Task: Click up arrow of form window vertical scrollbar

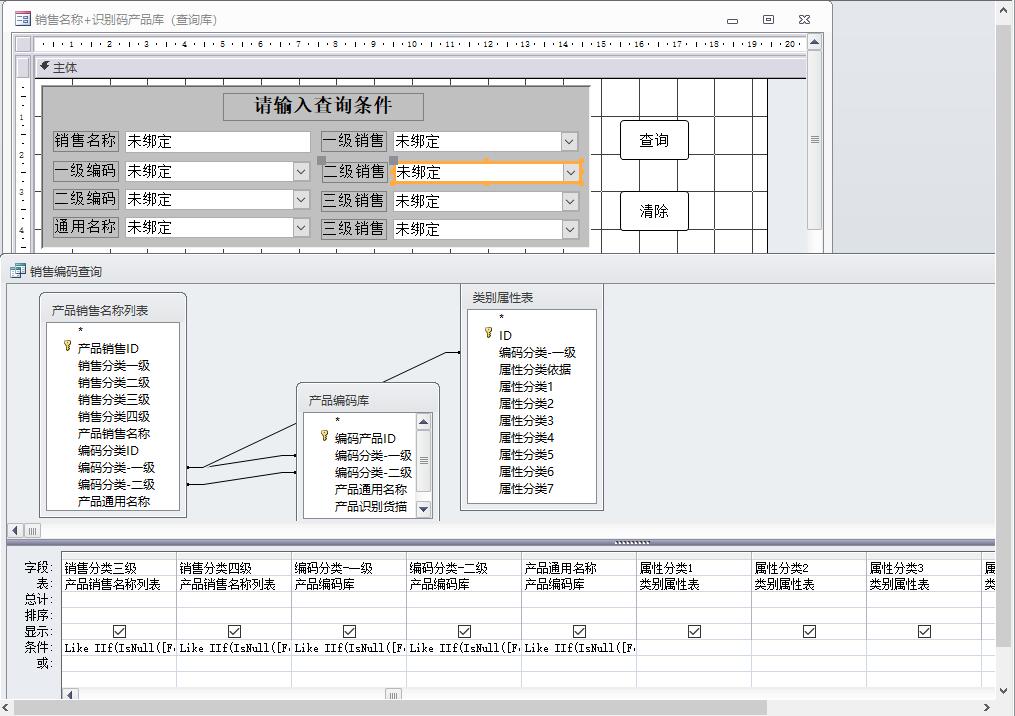Action: point(815,43)
